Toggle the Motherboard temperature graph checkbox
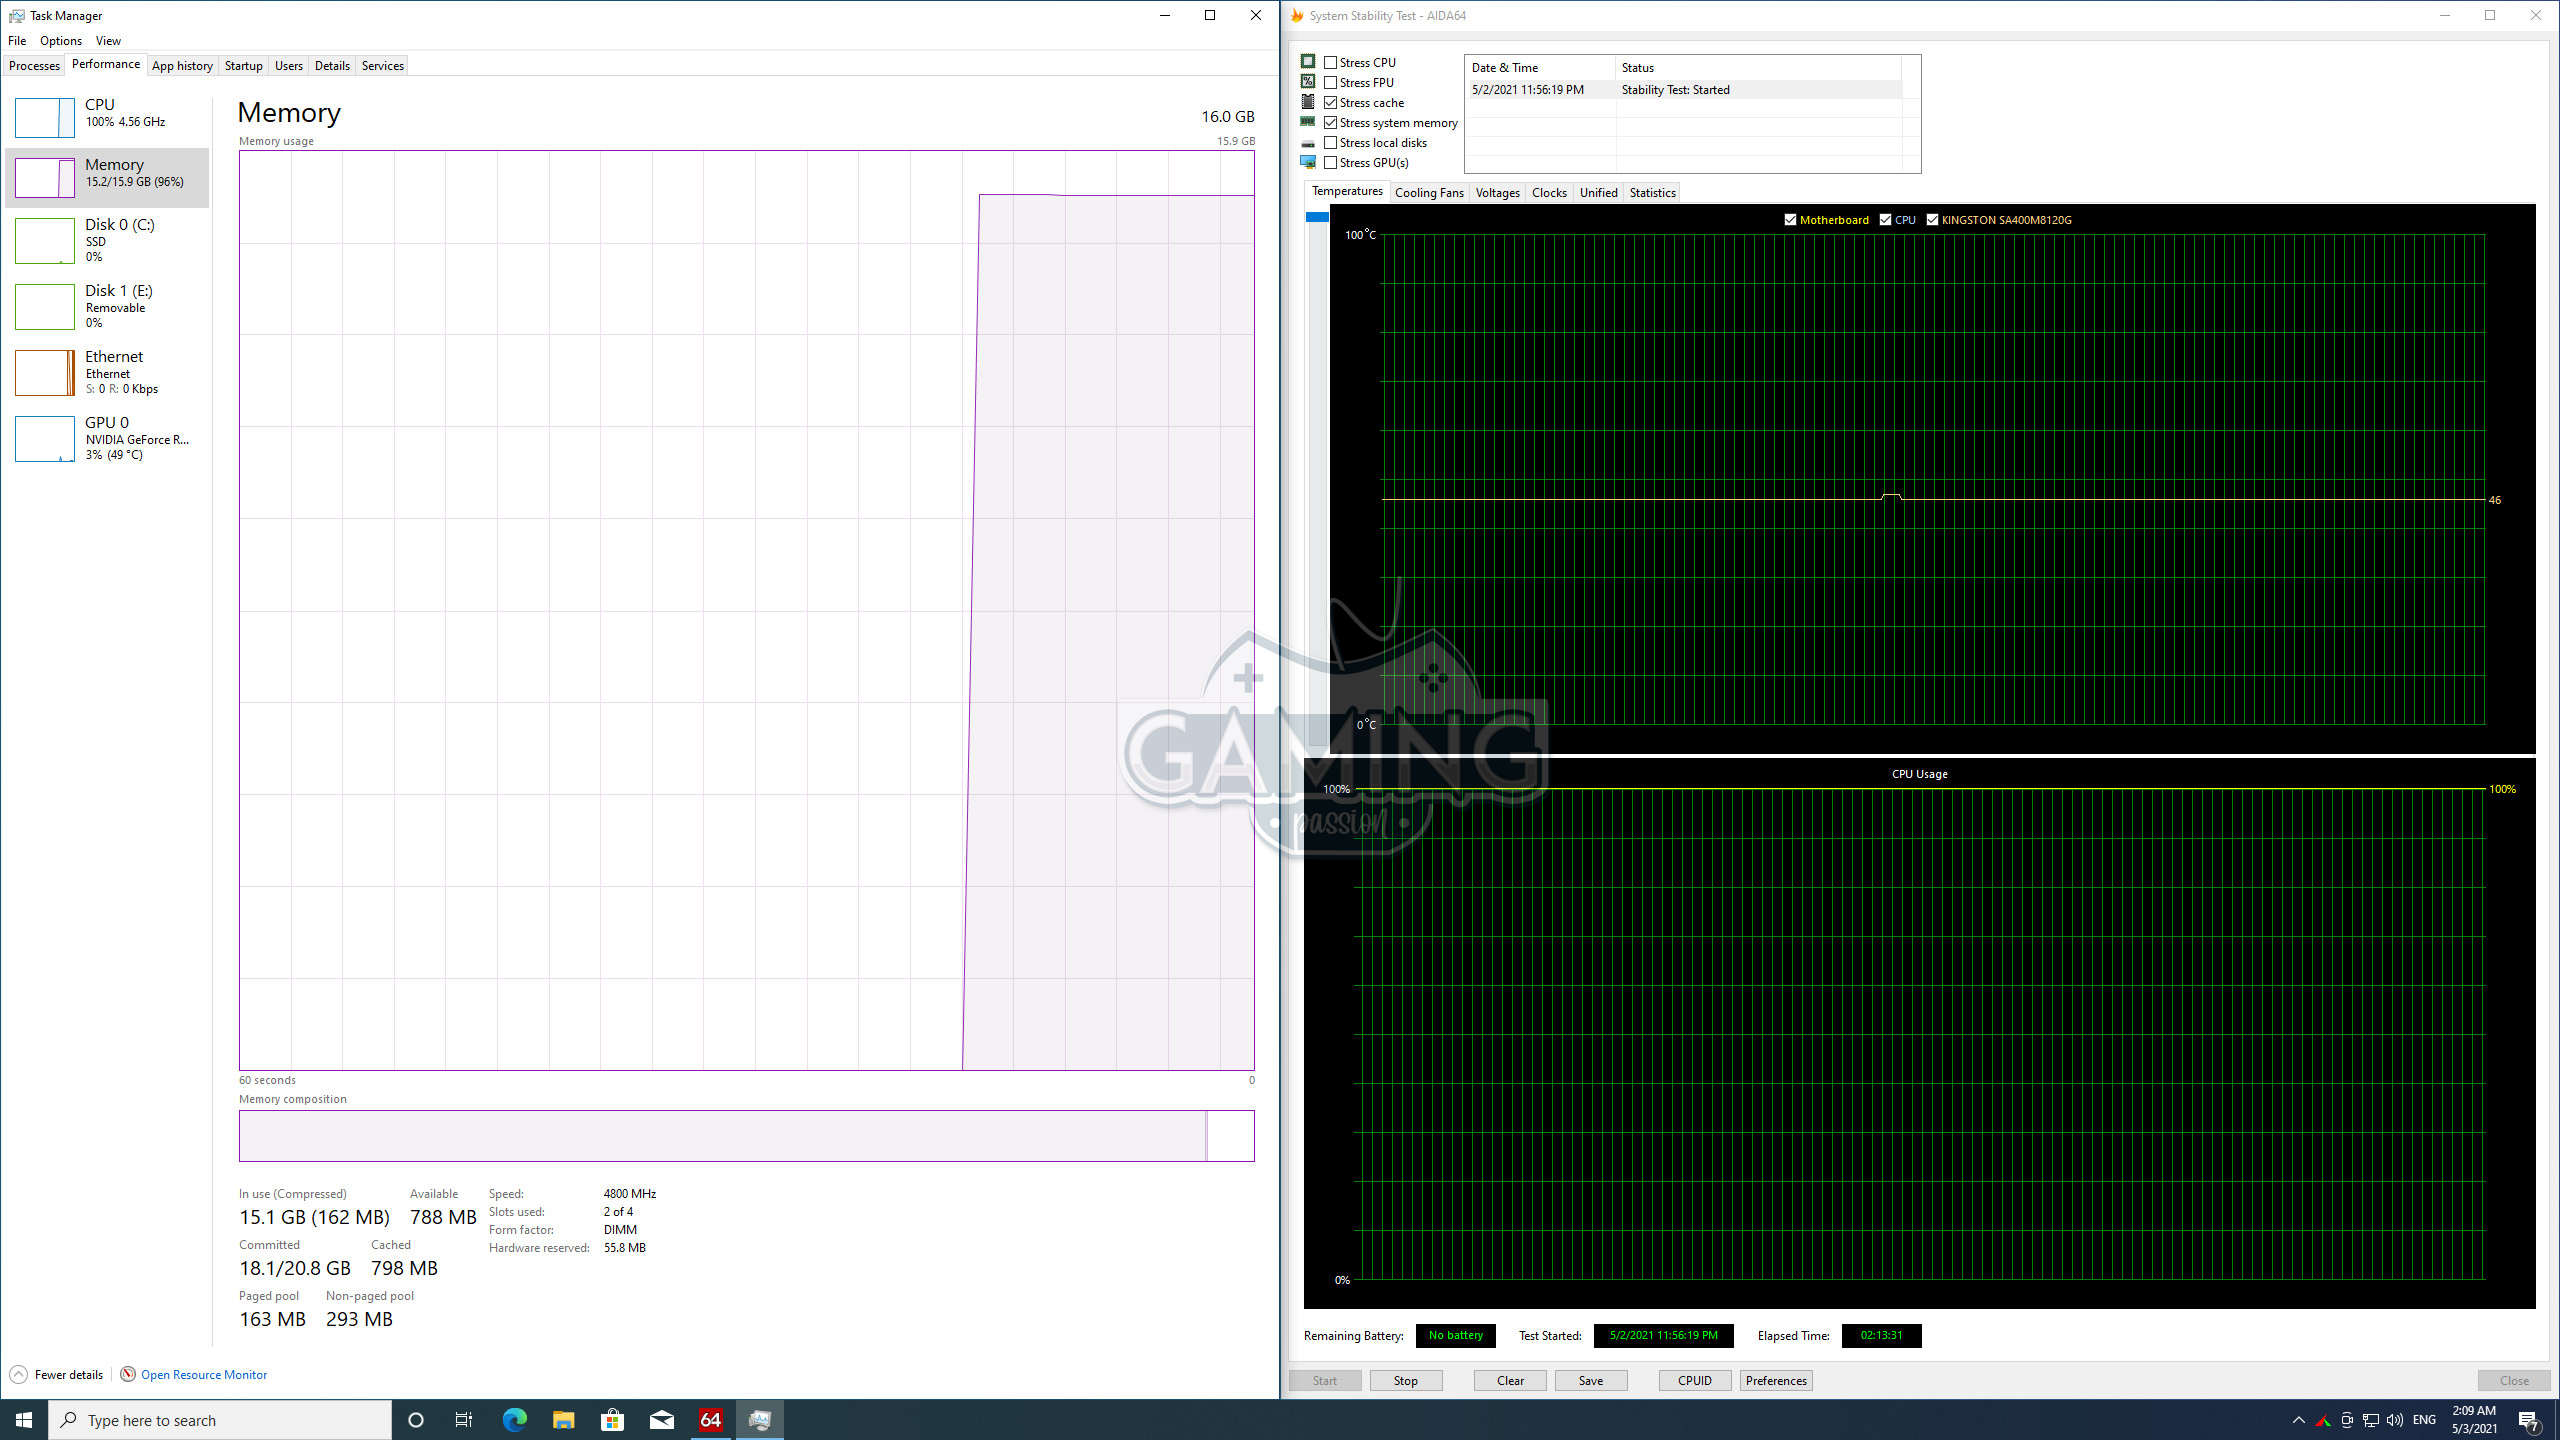 [1790, 220]
